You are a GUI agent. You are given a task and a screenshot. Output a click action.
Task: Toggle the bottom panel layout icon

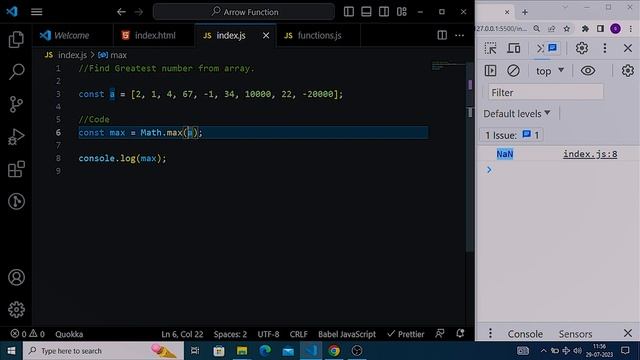click(366, 11)
